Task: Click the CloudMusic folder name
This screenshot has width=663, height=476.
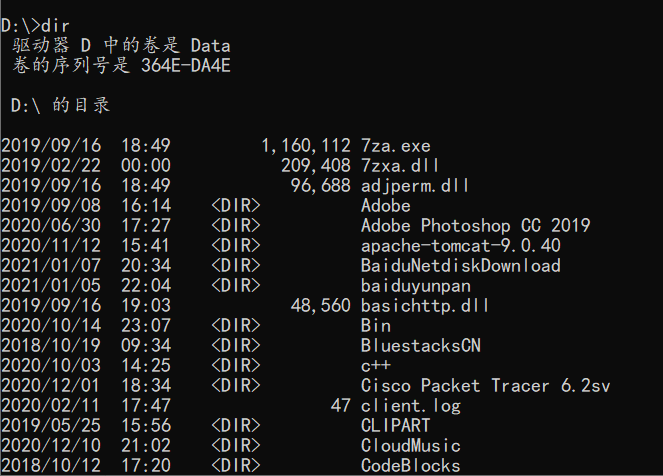Action: tap(411, 445)
